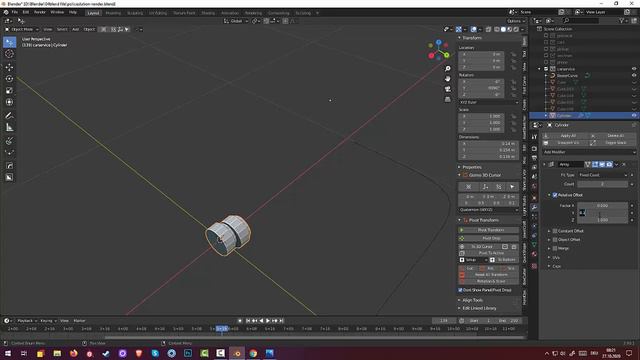The width and height of the screenshot is (640, 360).
Task: Activate the Move tool
Action: [x=9, y=67]
